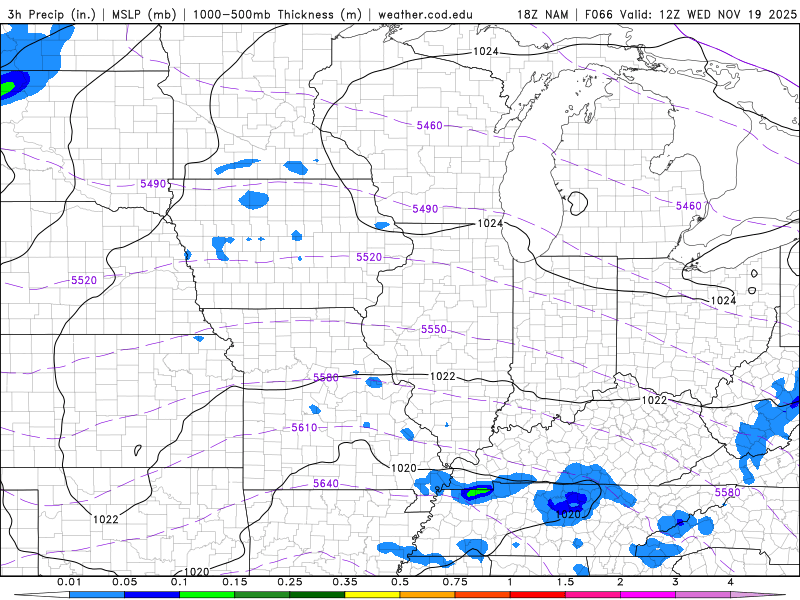Click the bright green 0.1–0.15 legend swatch
Screen dimensions: 800x600
pyautogui.click(x=207, y=595)
